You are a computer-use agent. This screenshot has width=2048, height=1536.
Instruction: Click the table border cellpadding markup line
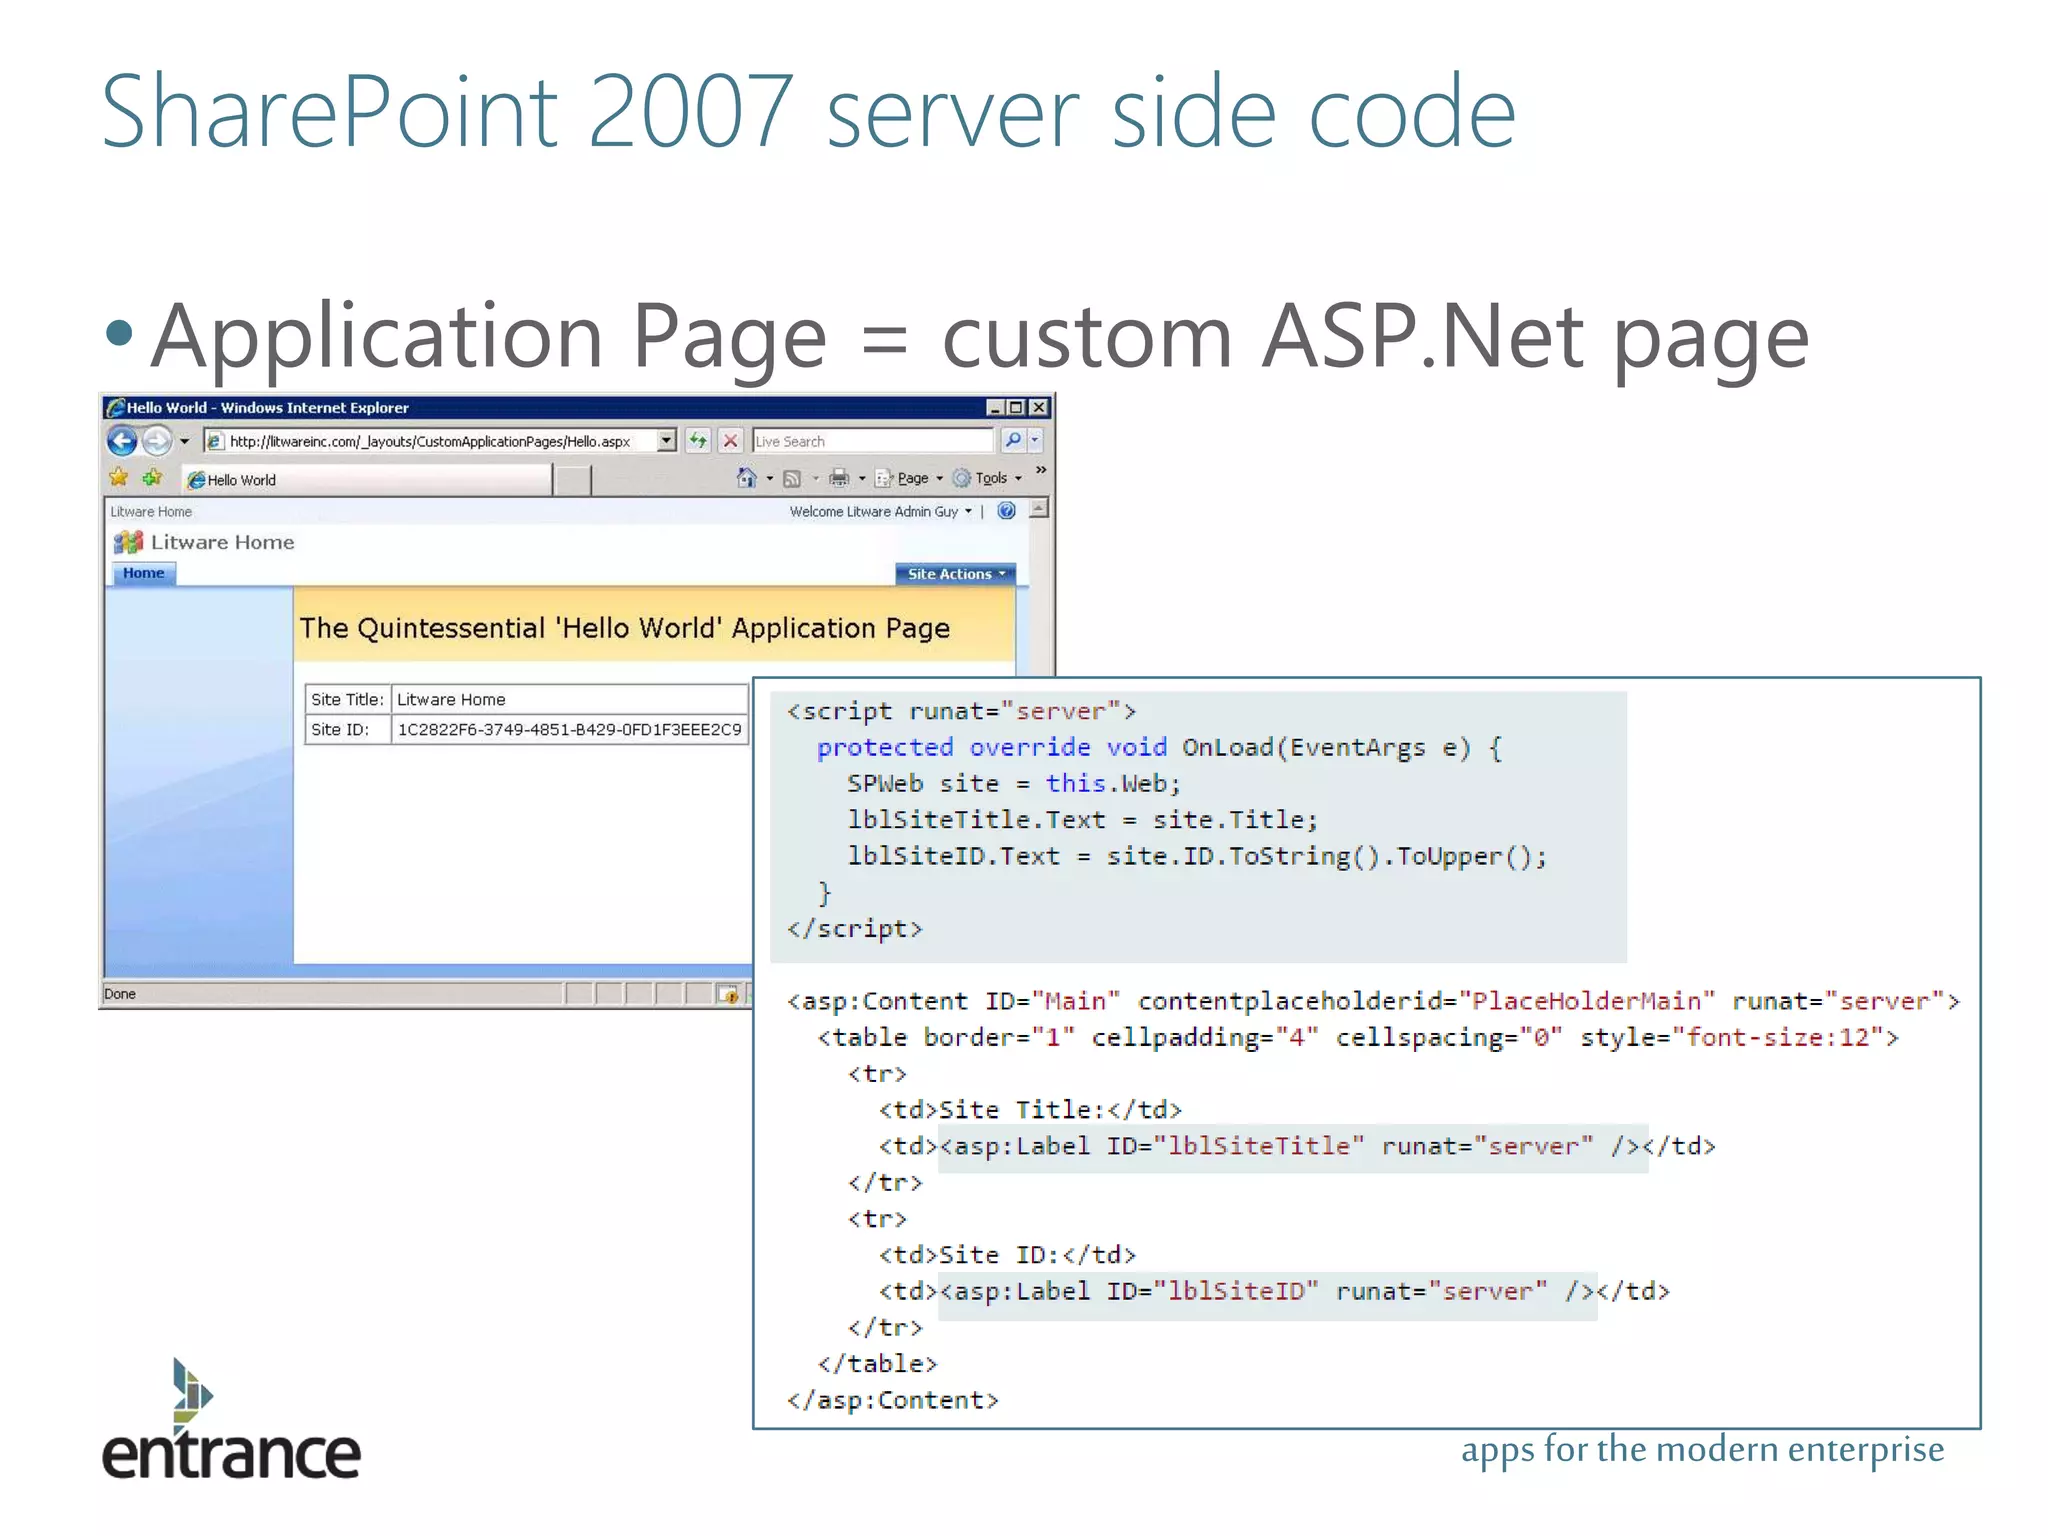tap(1358, 1038)
